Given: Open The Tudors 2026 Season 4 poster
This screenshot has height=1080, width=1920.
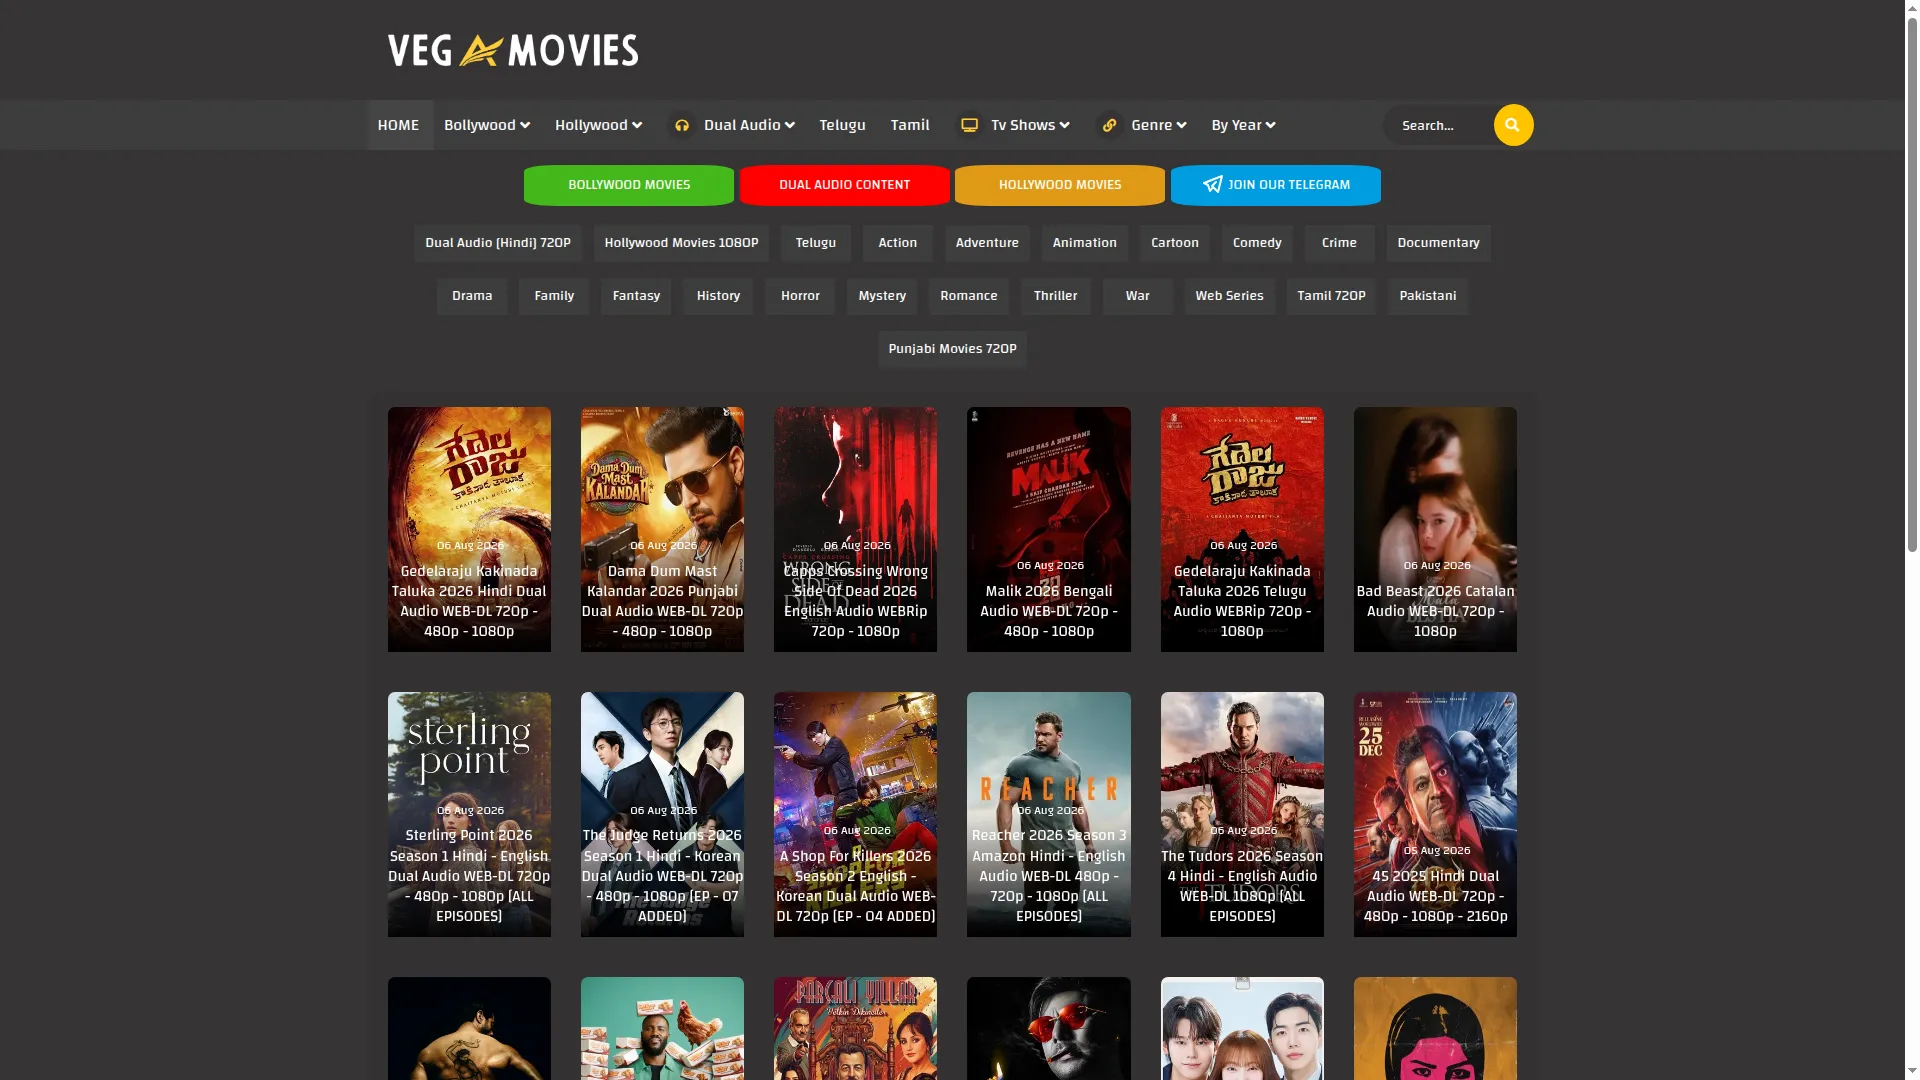Looking at the screenshot, I should 1242,814.
